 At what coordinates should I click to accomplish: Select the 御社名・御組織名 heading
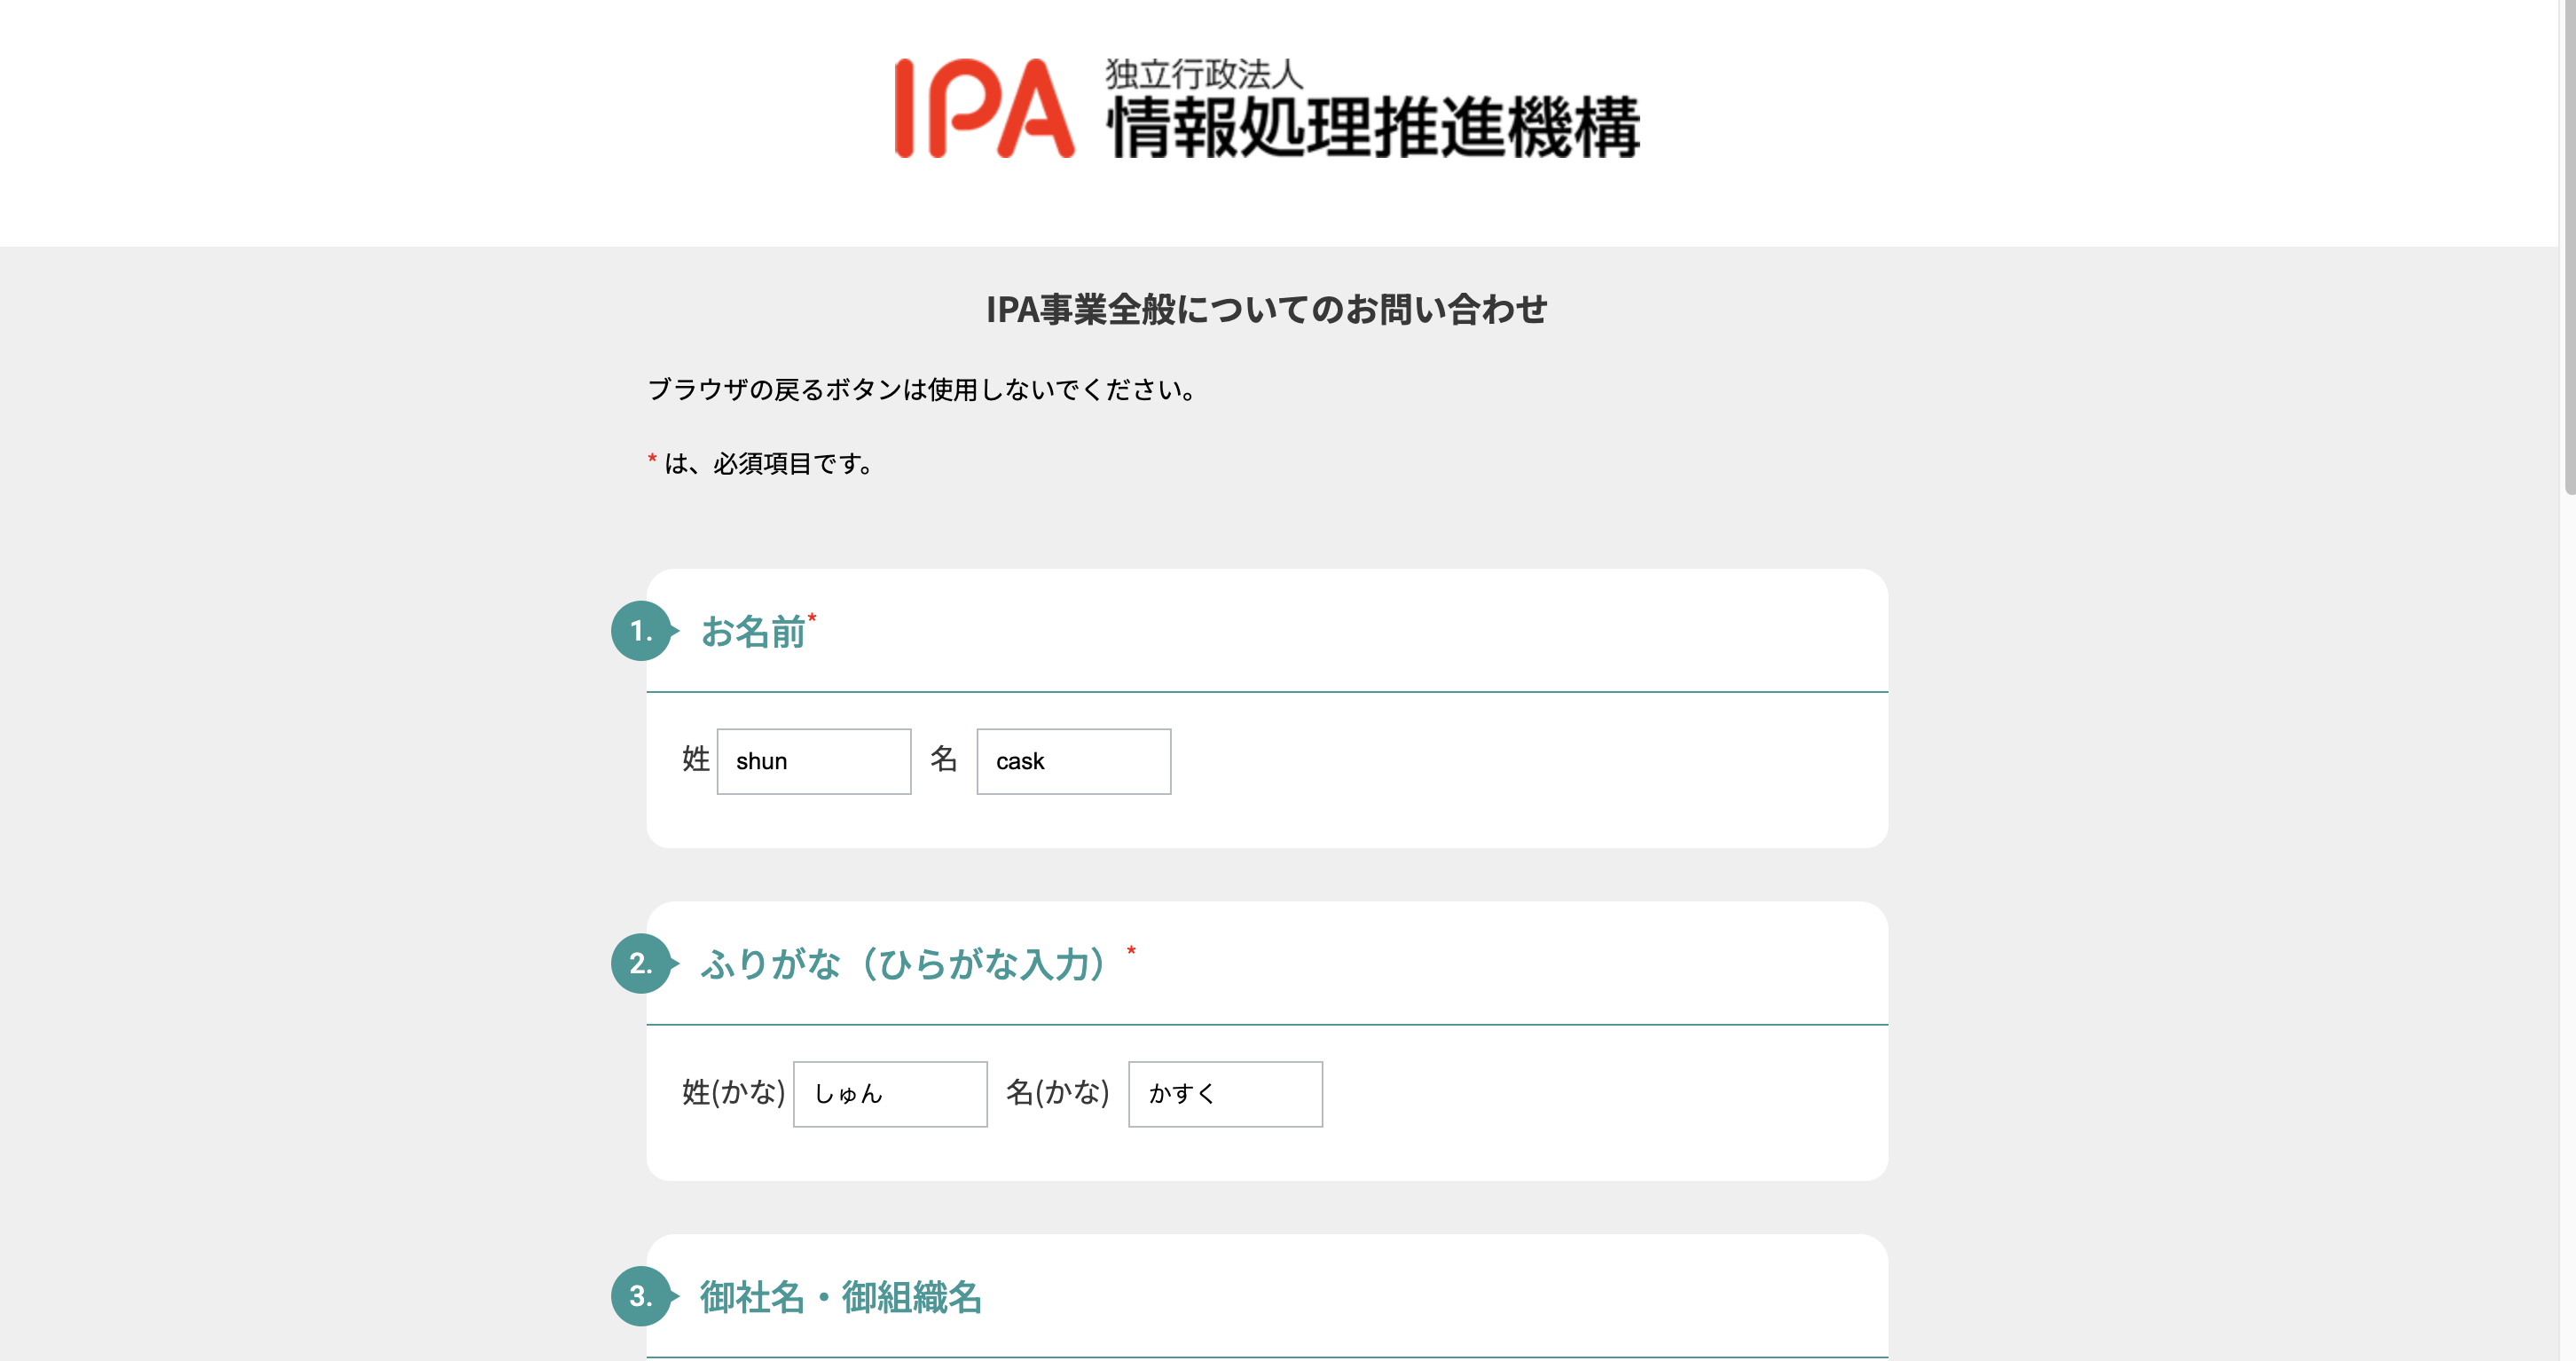pos(842,1299)
